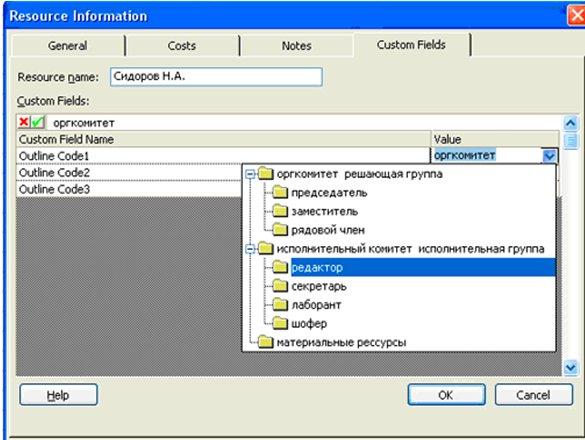This screenshot has height=440, width=585.
Task: Click the секретарь folder icon
Action: (280, 285)
